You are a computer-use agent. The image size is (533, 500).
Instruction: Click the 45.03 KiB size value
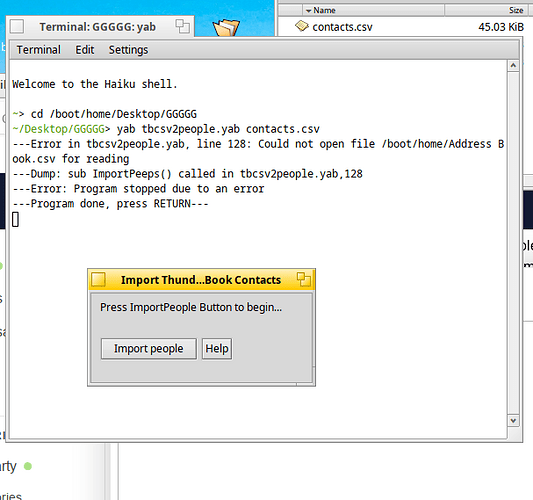coord(501,27)
